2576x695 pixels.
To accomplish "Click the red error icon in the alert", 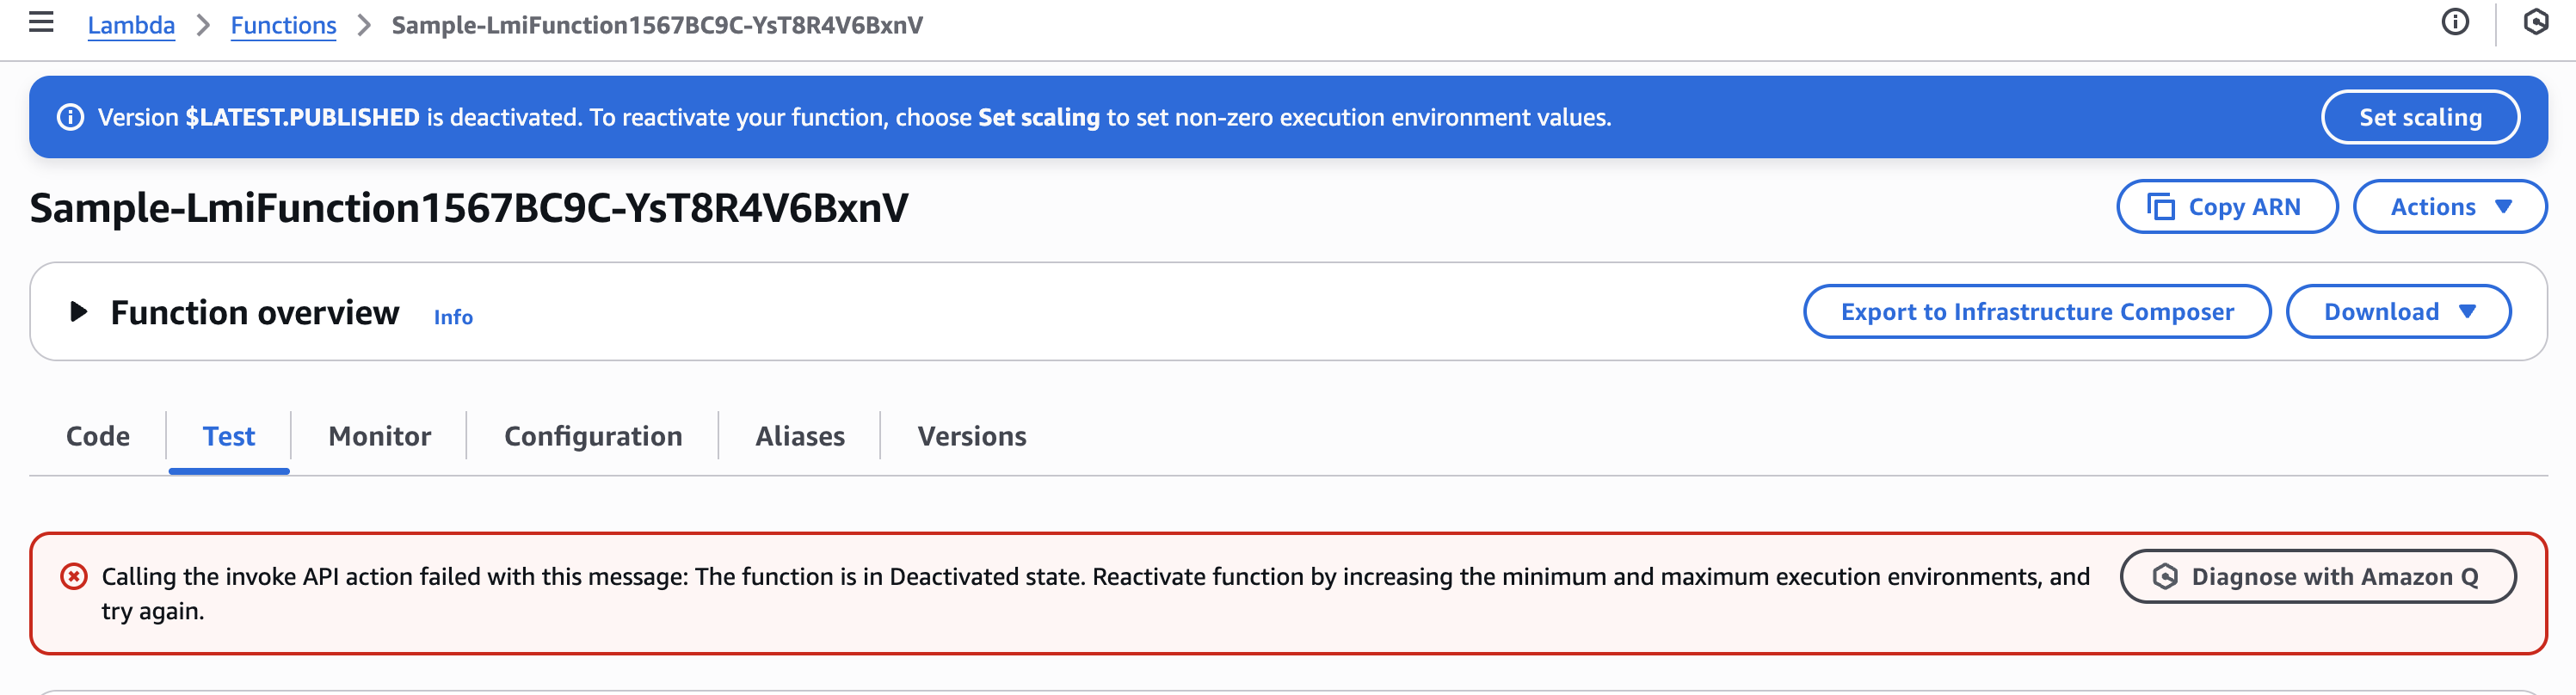I will [74, 577].
